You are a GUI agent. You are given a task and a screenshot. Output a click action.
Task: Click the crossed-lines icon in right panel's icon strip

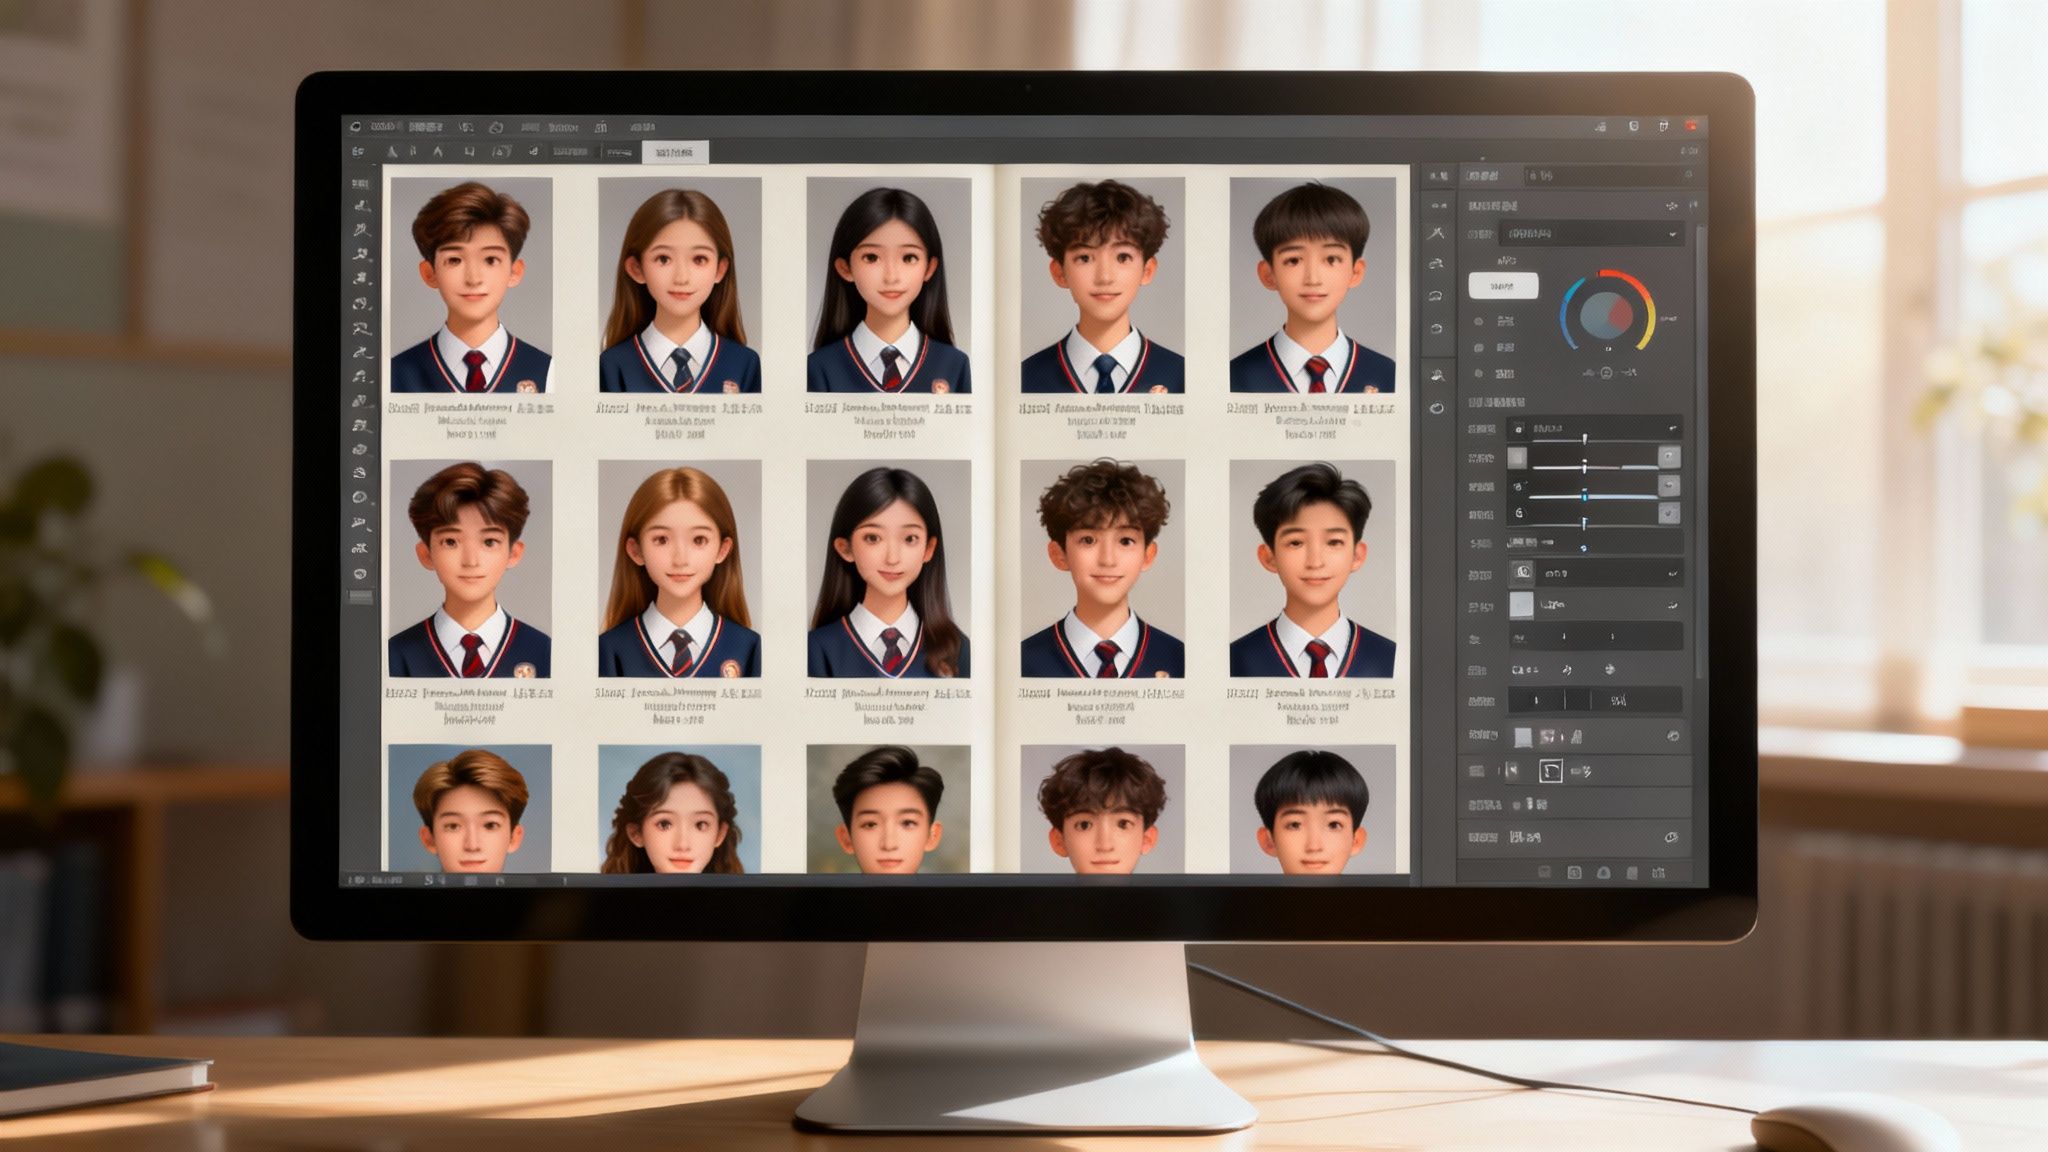click(1437, 234)
